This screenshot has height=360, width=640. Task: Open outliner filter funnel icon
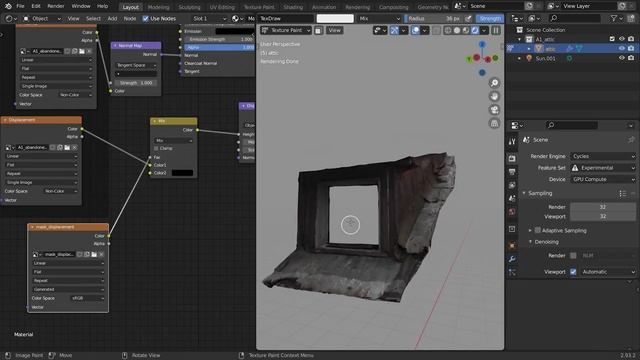click(614, 18)
